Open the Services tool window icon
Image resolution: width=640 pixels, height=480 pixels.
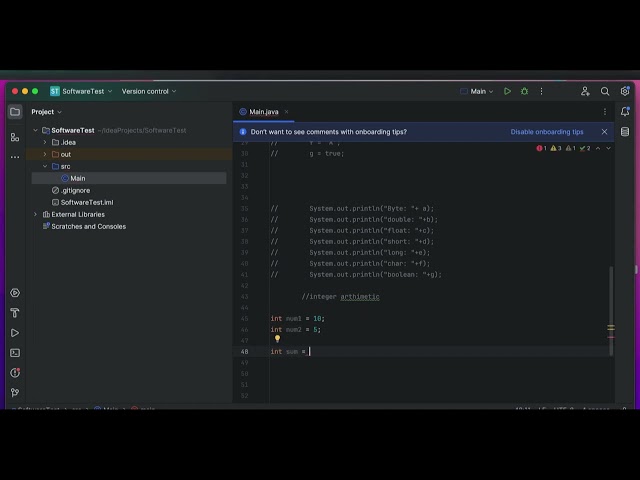click(x=15, y=293)
